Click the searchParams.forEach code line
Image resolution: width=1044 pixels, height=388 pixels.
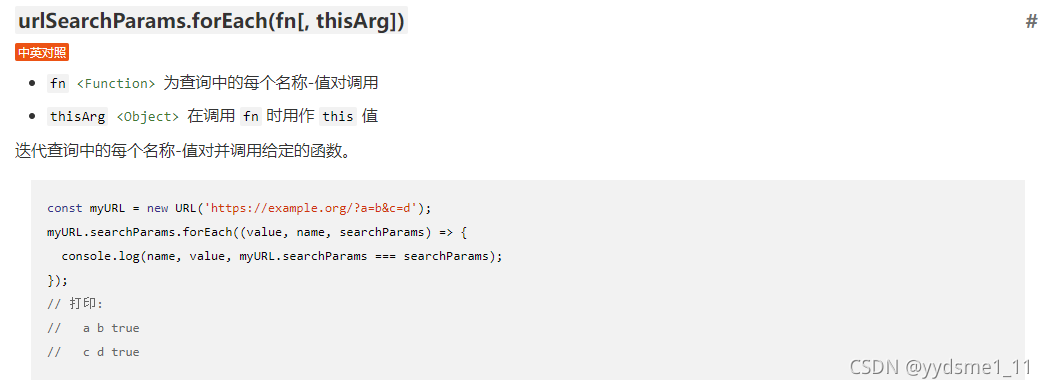pyautogui.click(x=258, y=232)
